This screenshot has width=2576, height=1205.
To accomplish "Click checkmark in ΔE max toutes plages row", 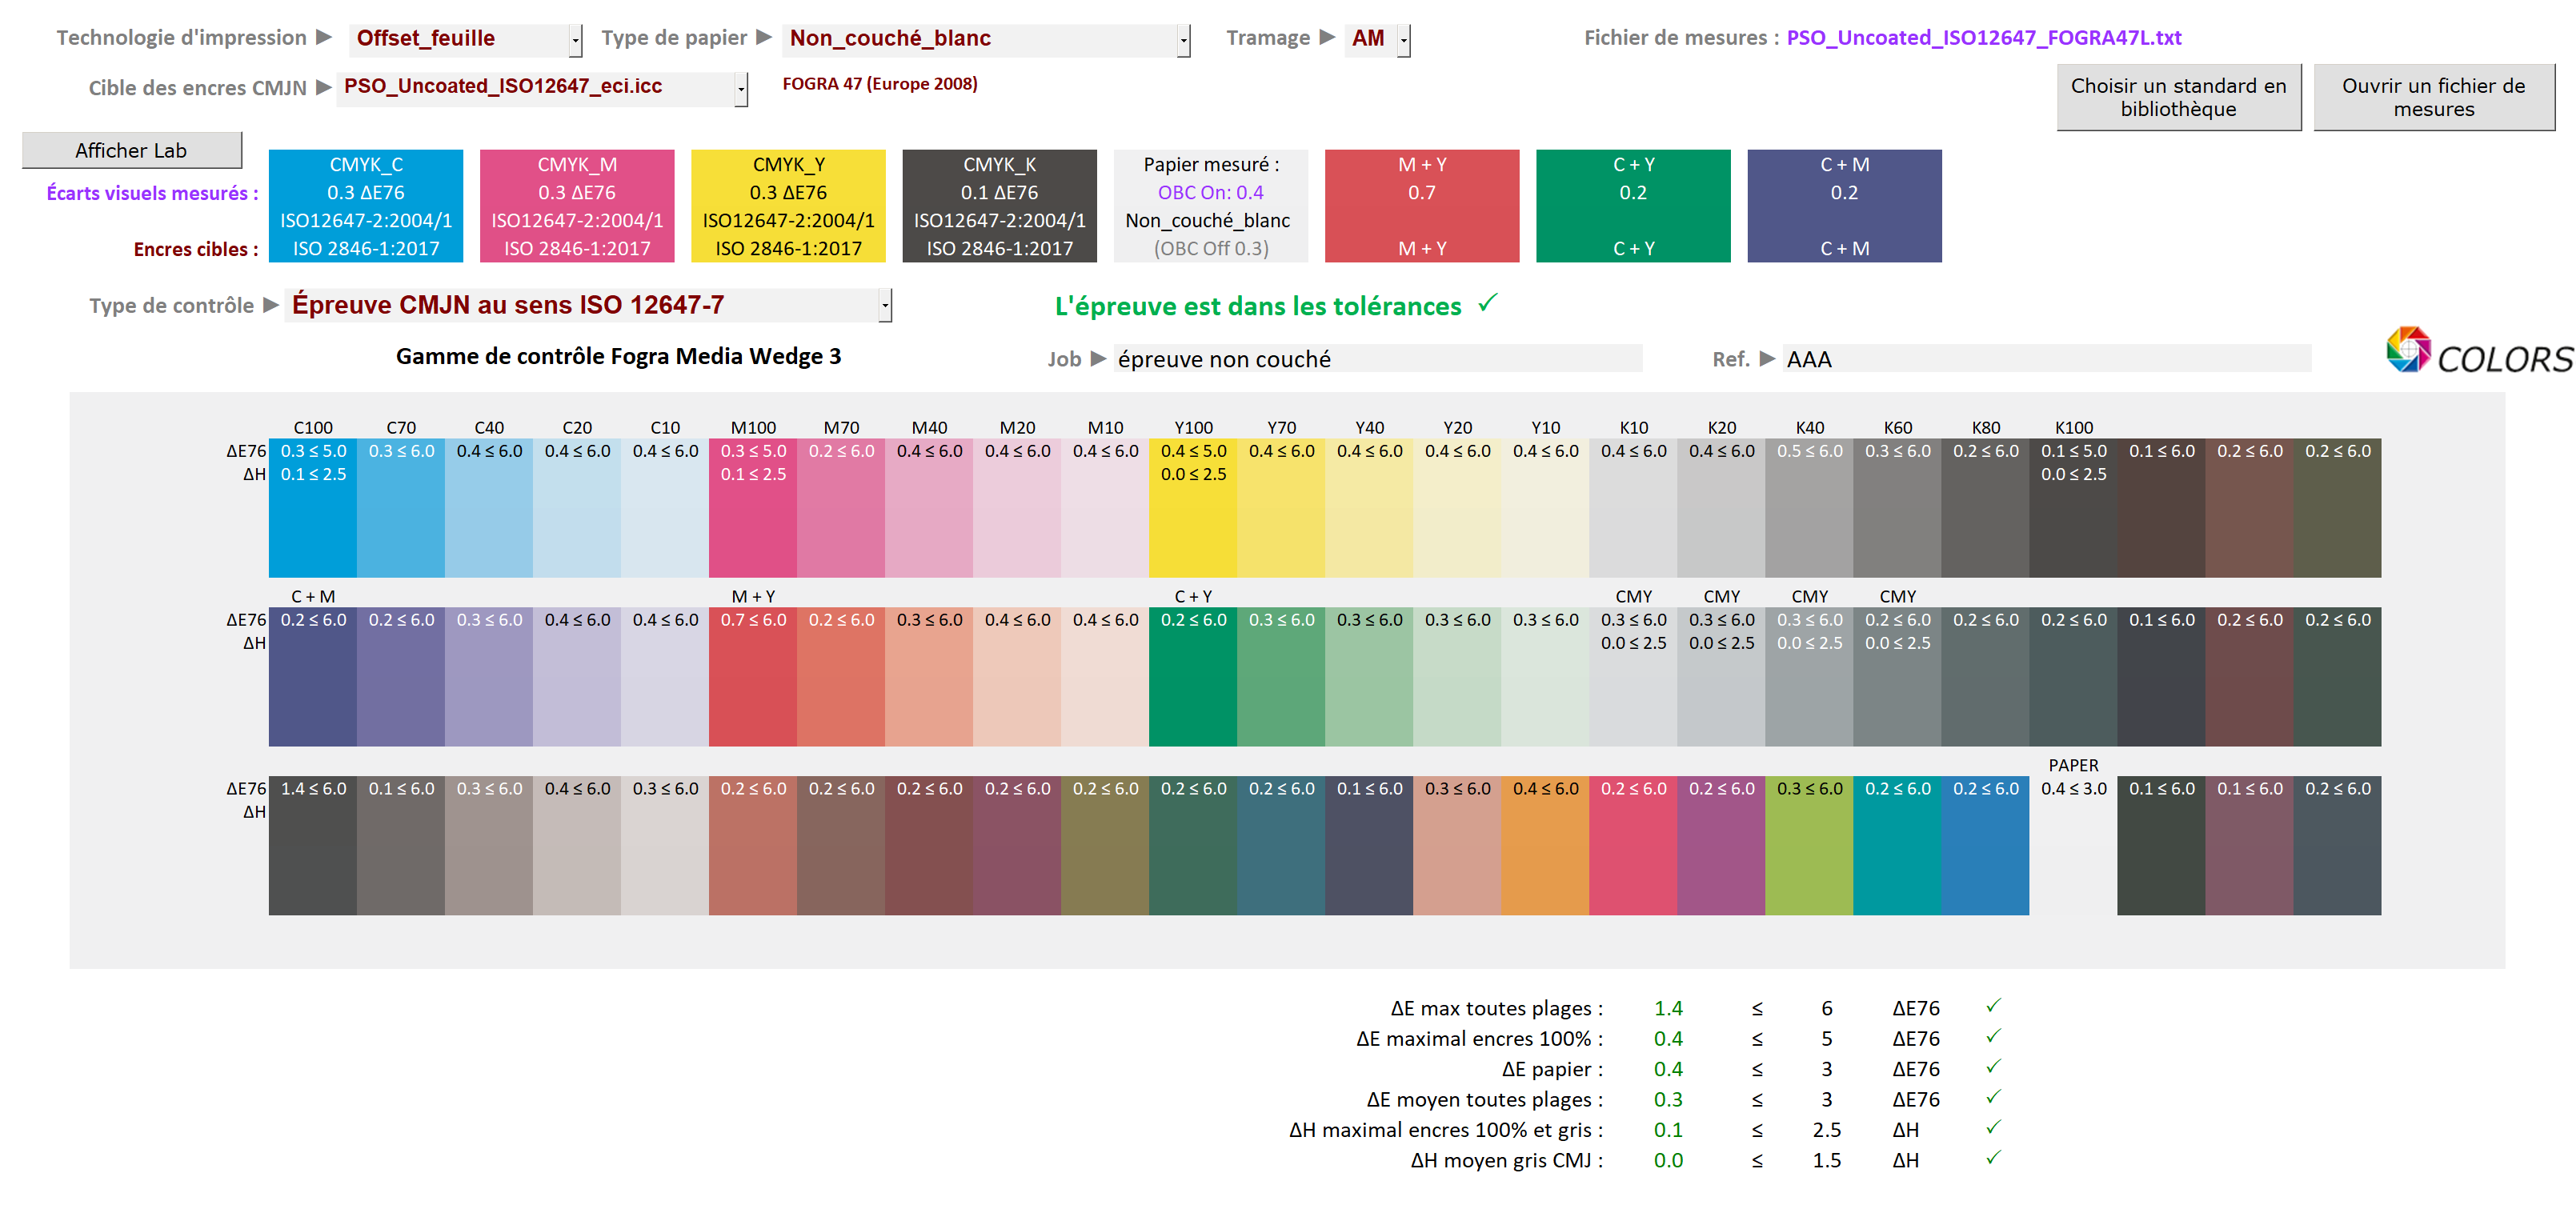I will coord(1993,1006).
